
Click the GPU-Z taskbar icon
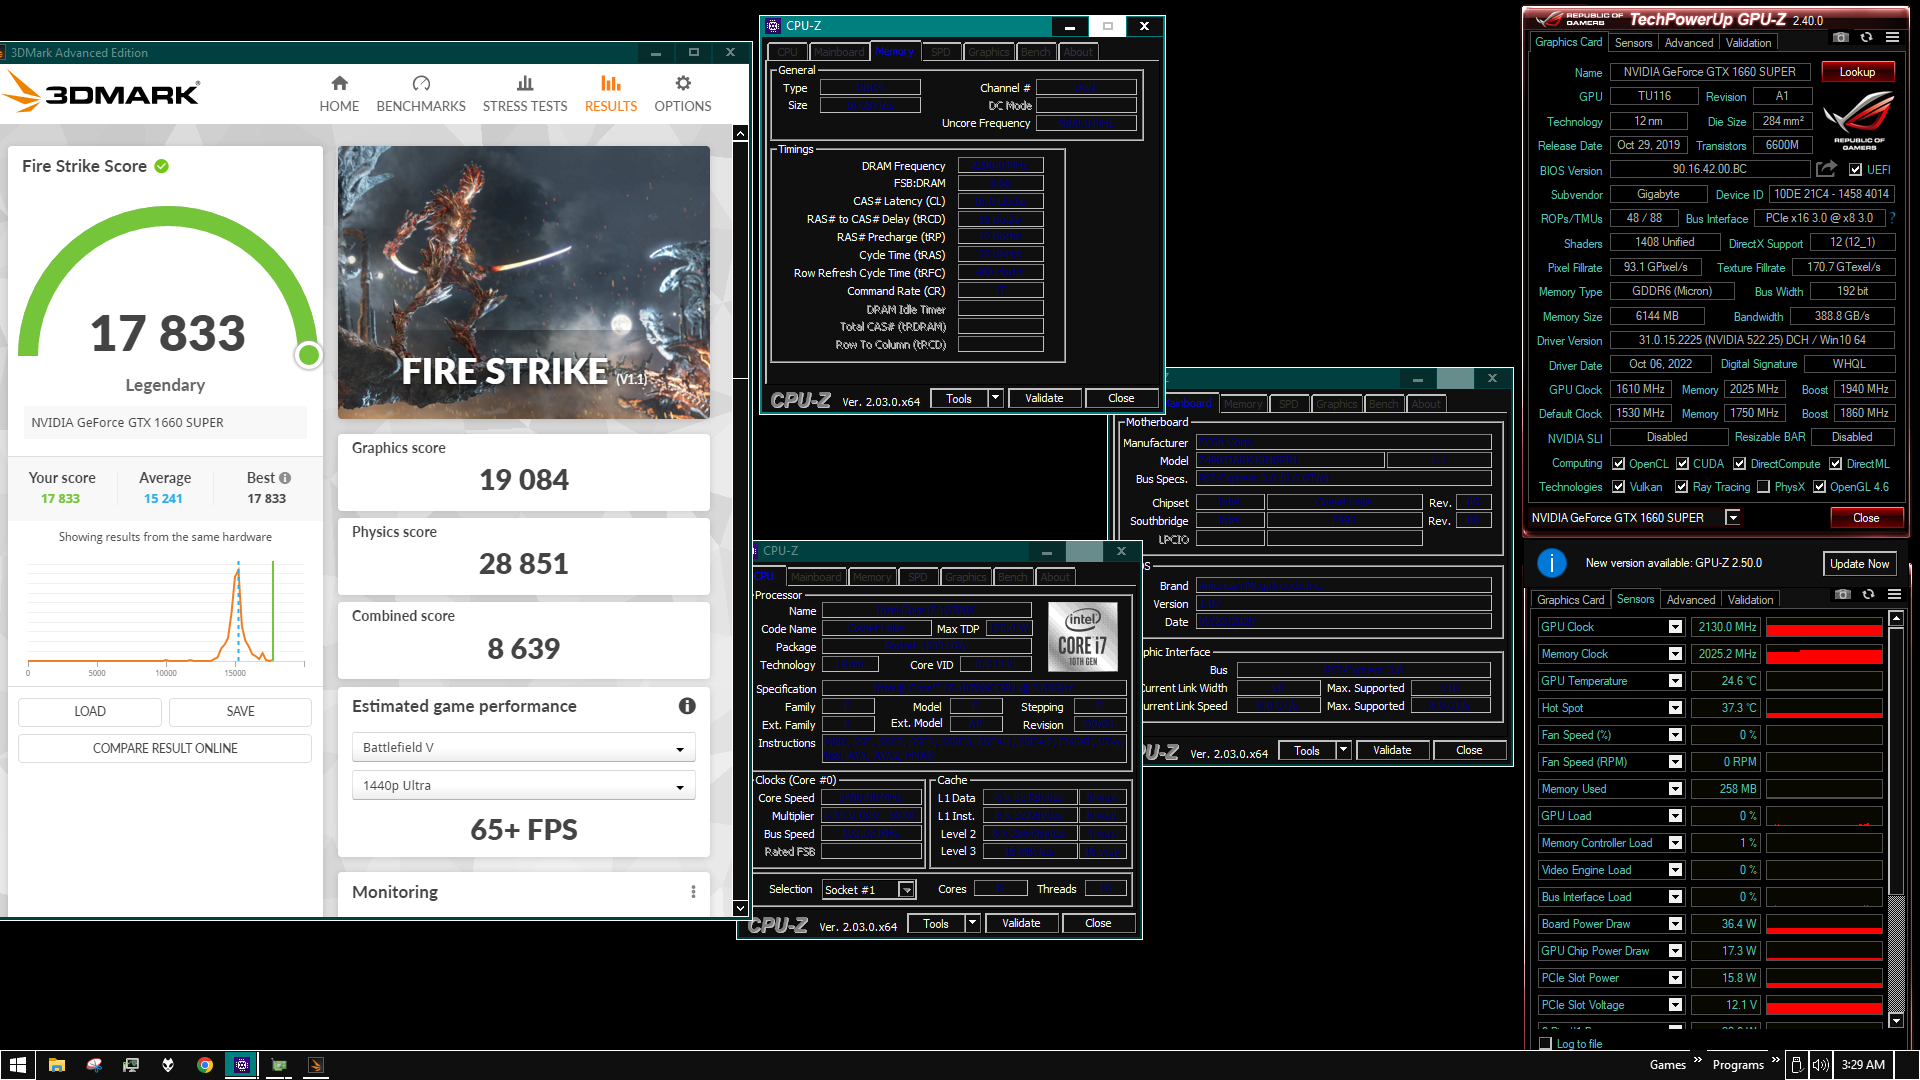(x=279, y=1065)
